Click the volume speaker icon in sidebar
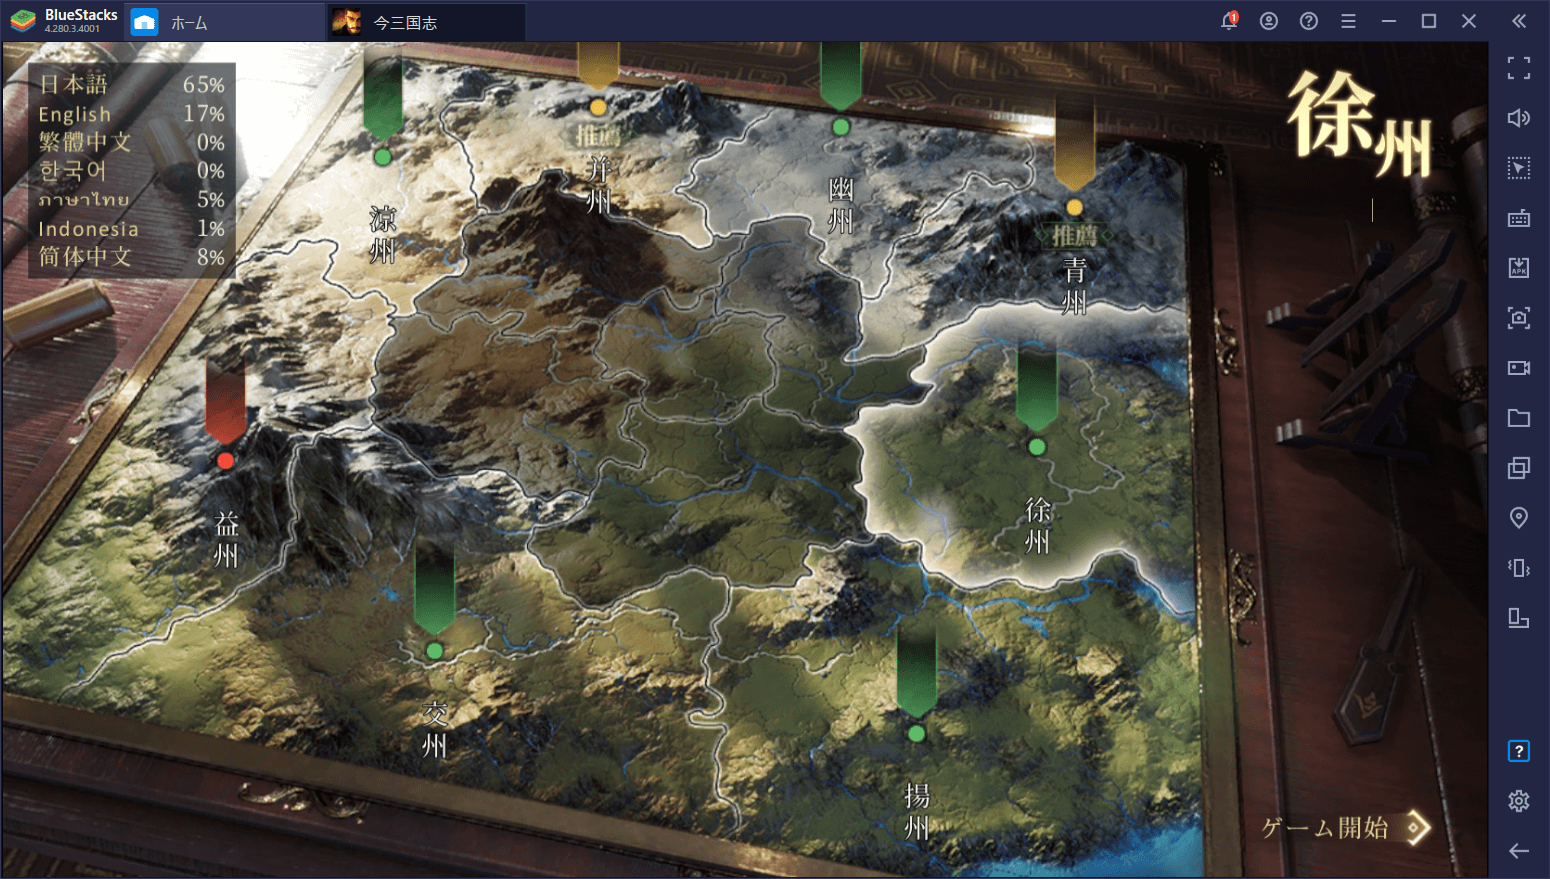1550x879 pixels. pos(1519,118)
